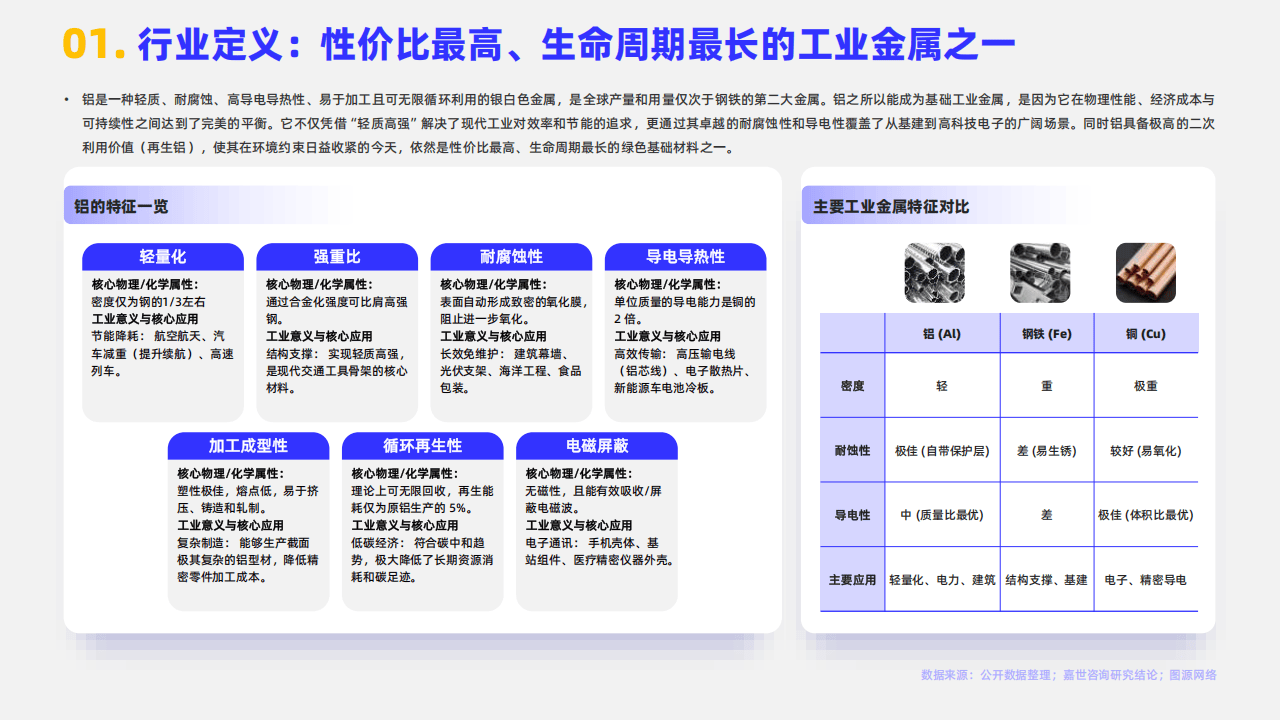The image size is (1280, 720).
Task: Click the aluminum tubes photo
Action: pos(934,273)
